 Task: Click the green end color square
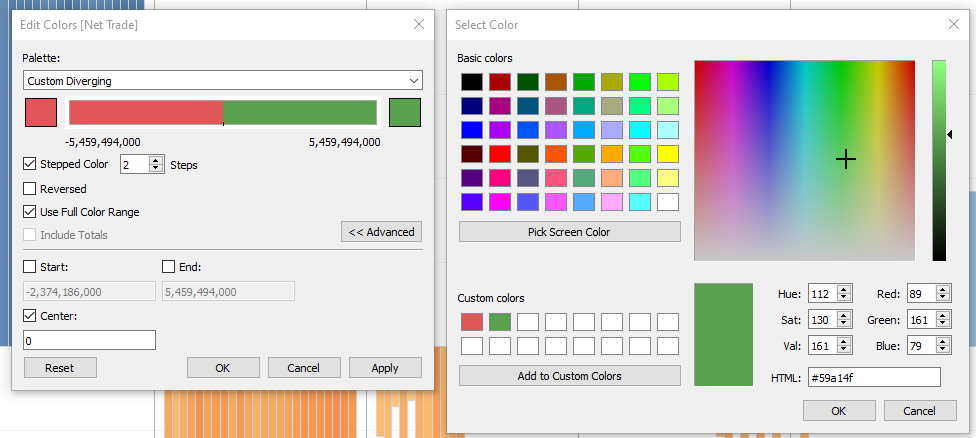pyautogui.click(x=405, y=113)
